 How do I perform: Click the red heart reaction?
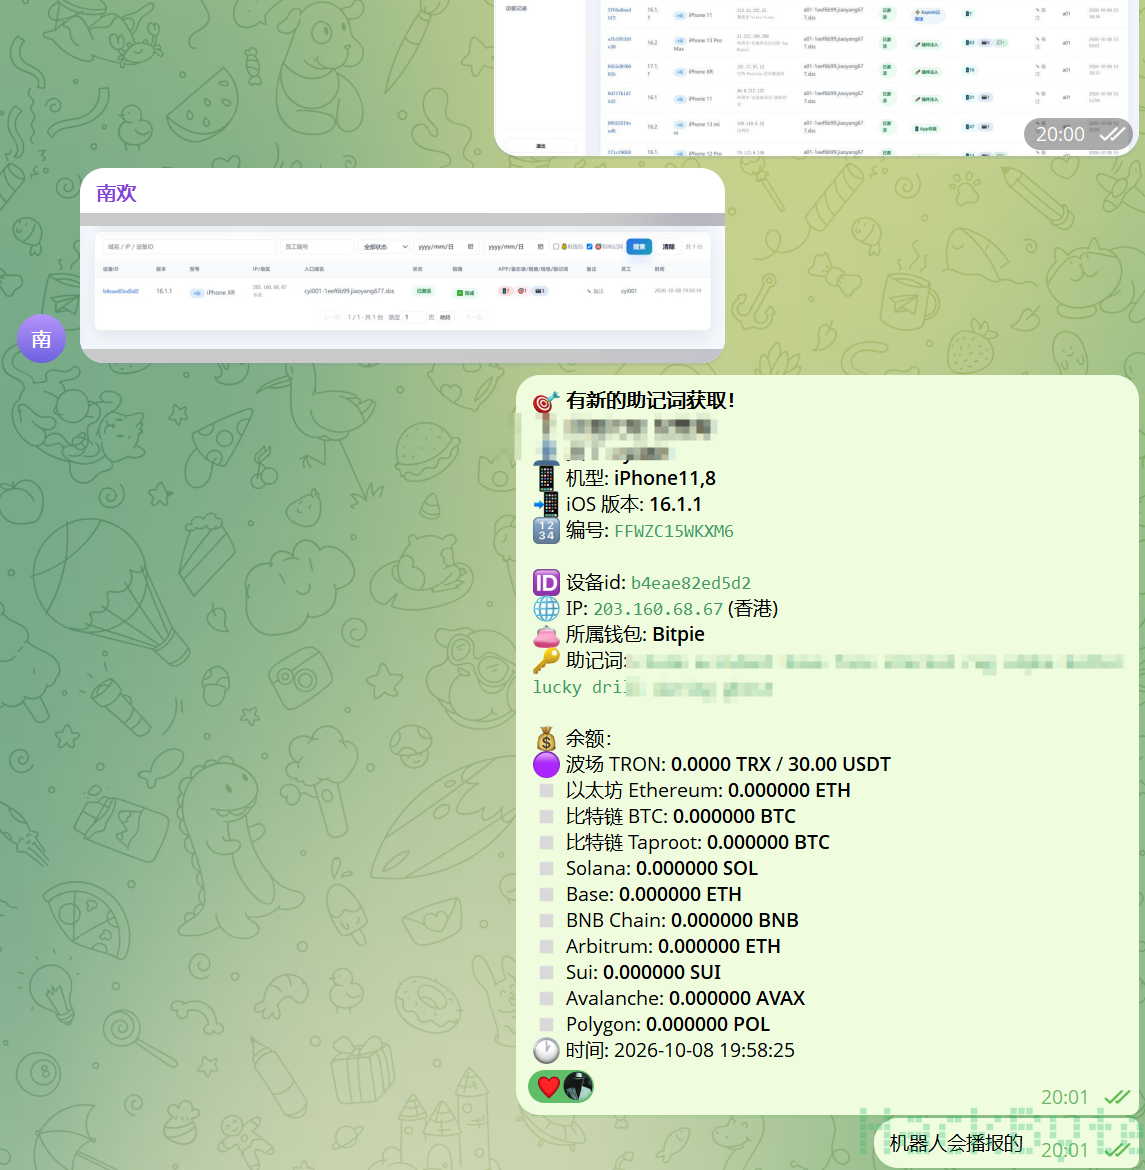pyautogui.click(x=549, y=1087)
